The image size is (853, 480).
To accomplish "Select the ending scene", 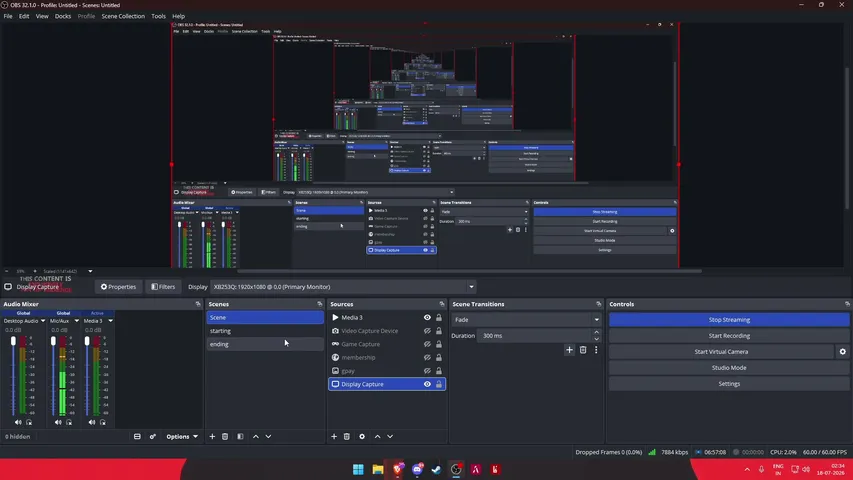I will 265,344.
